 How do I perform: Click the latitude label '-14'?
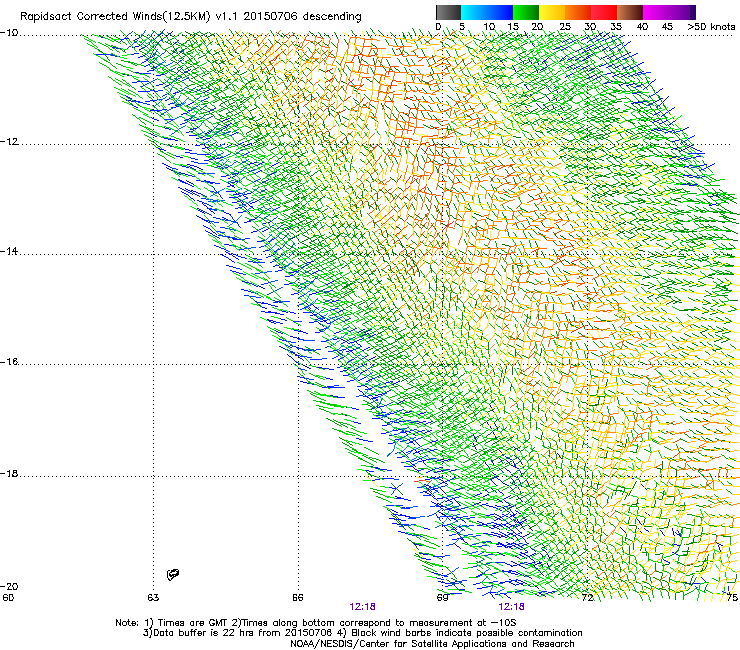tap(9, 252)
